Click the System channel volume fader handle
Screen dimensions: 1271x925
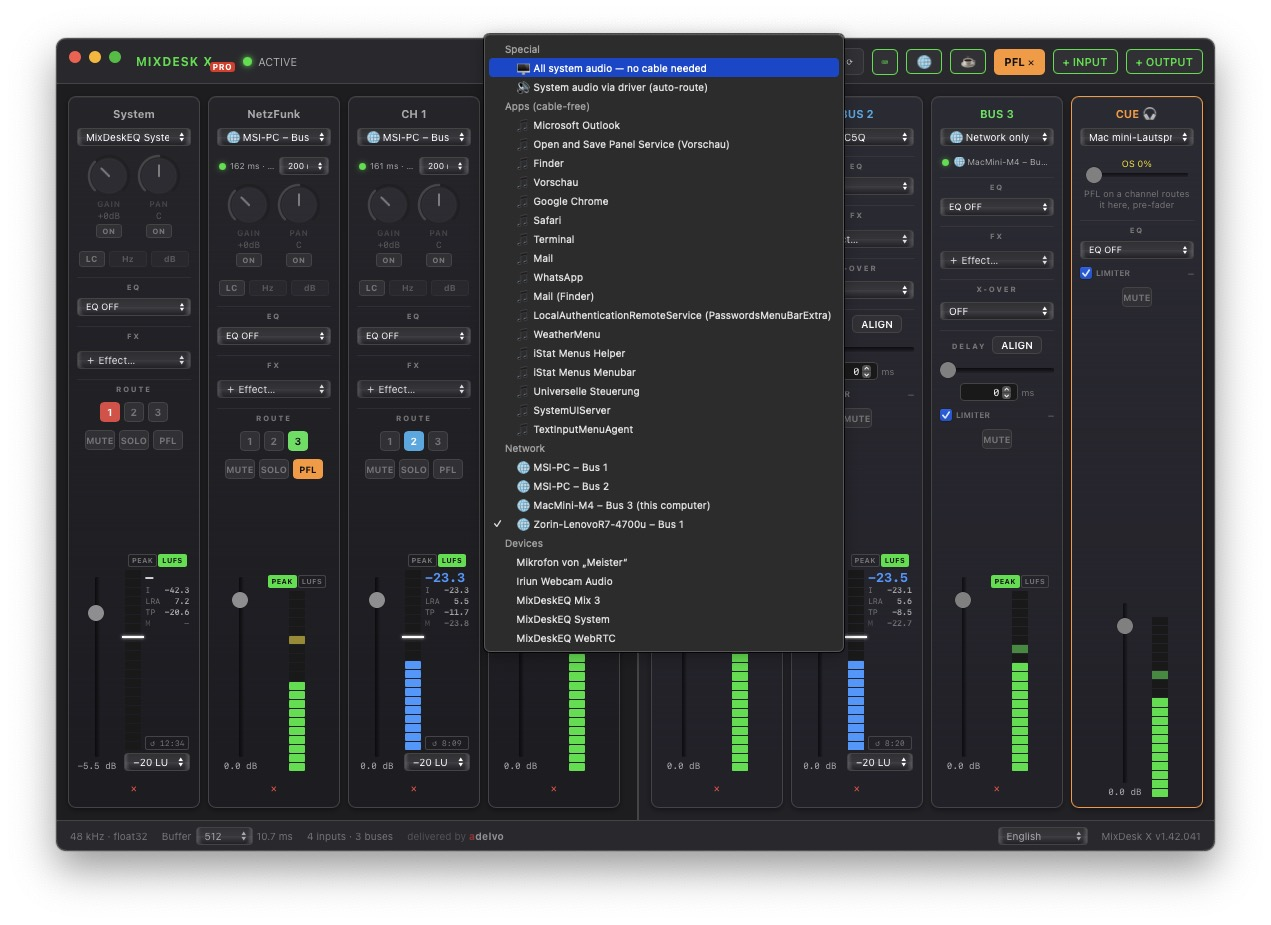click(x=96, y=613)
